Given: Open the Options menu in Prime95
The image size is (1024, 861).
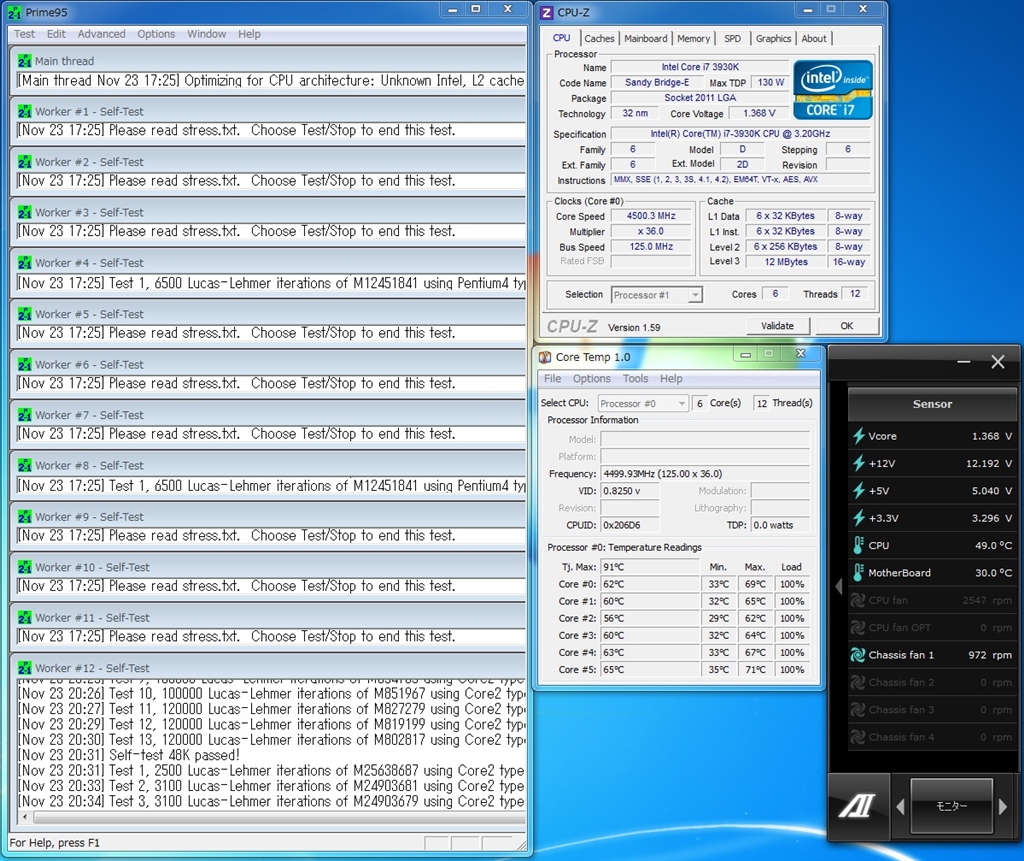Looking at the screenshot, I should [156, 34].
